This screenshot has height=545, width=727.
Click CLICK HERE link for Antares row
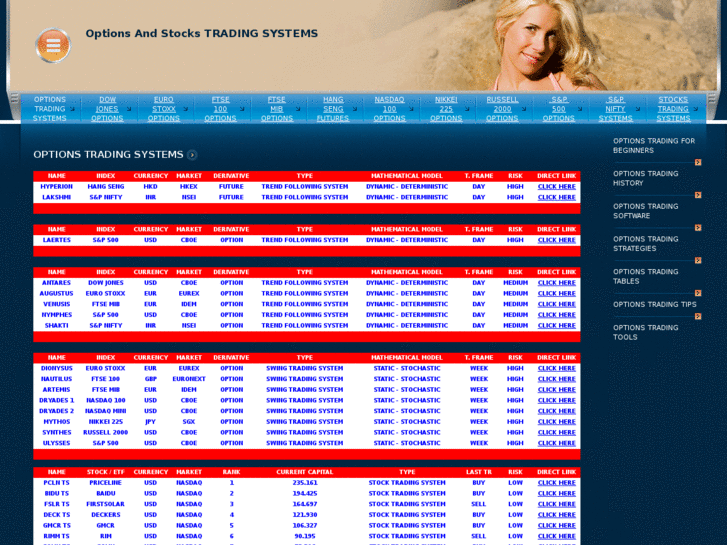coord(556,283)
